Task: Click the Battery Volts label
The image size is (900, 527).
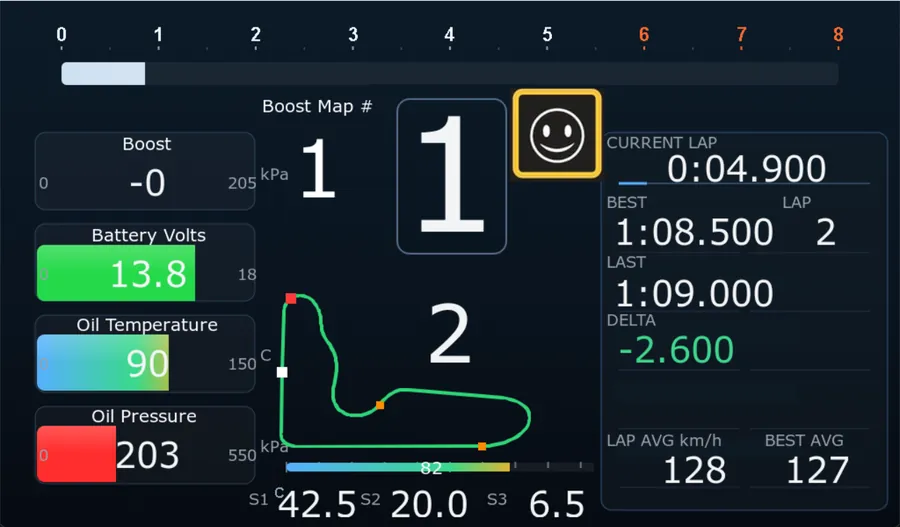Action: pyautogui.click(x=149, y=235)
